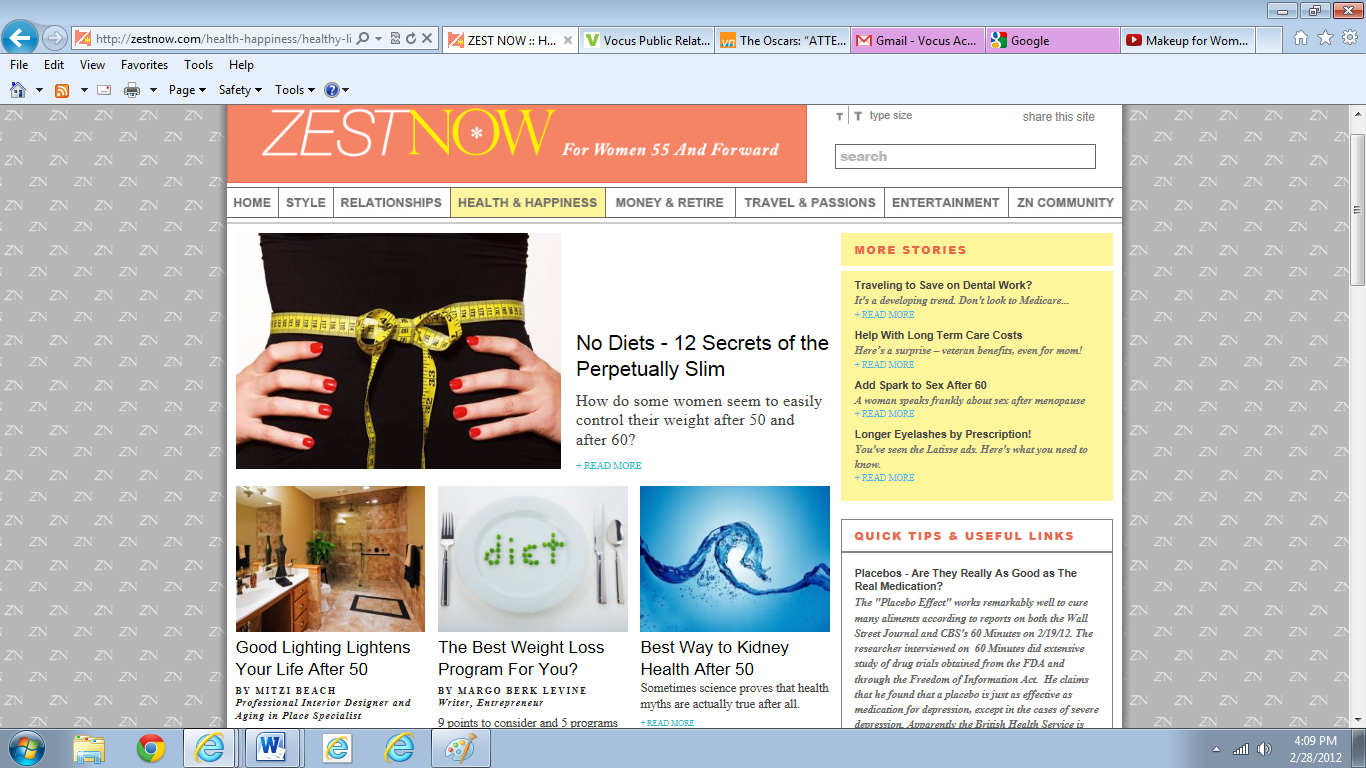
Task: Expand the address bar search dropdown arrow
Action: coord(379,39)
